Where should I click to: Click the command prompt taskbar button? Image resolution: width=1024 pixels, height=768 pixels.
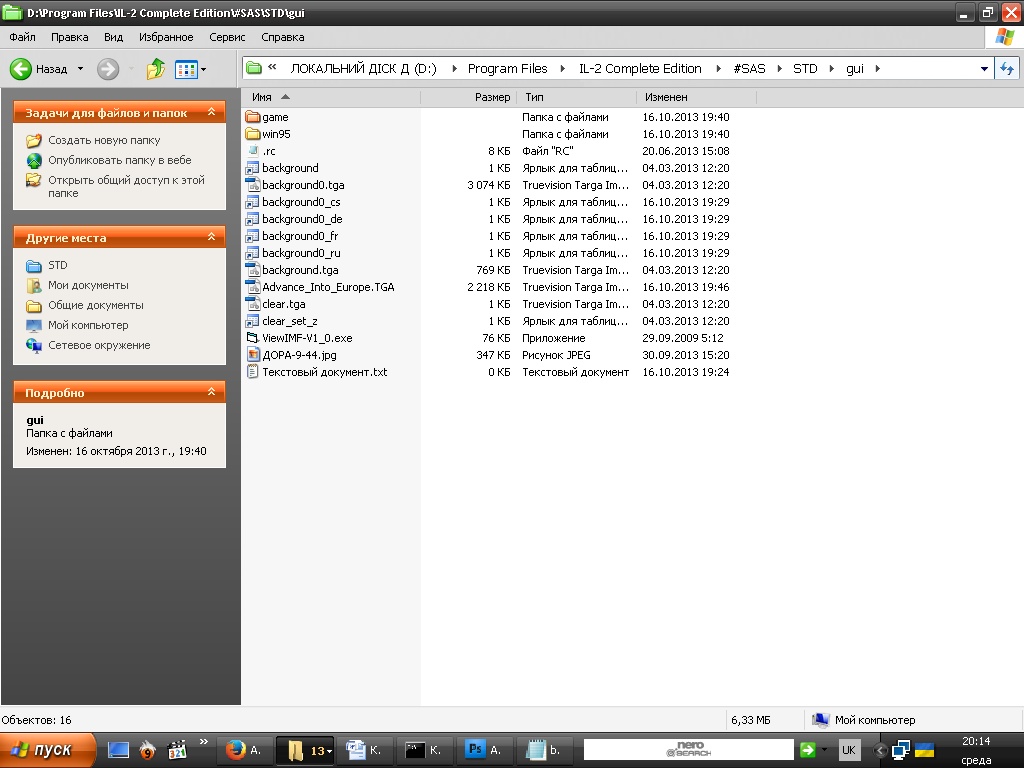(423, 750)
